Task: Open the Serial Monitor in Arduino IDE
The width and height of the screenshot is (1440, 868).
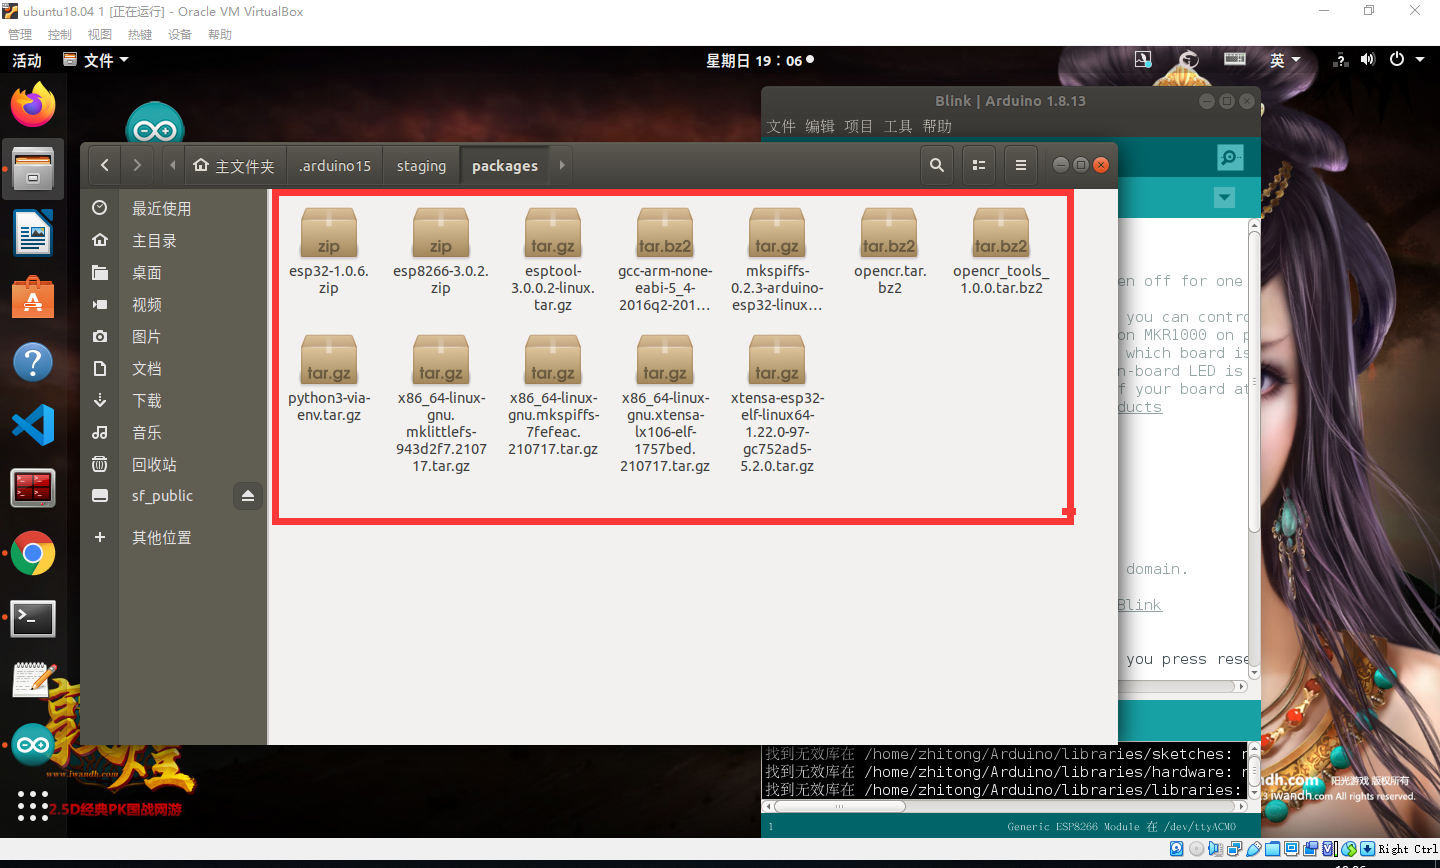Action: coord(1229,157)
